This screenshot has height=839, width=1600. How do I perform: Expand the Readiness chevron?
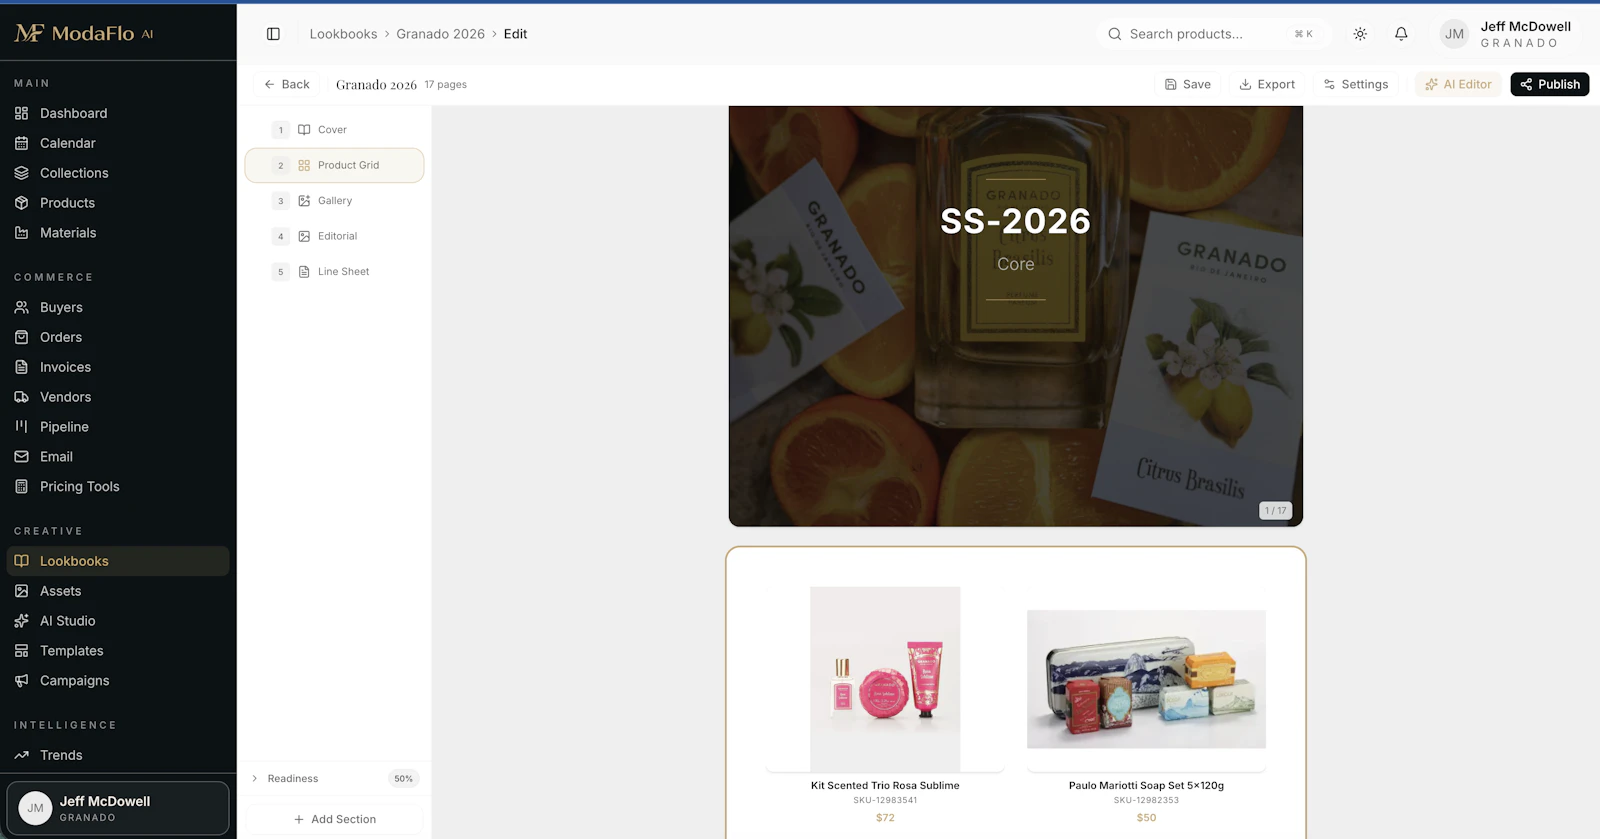[x=255, y=778]
